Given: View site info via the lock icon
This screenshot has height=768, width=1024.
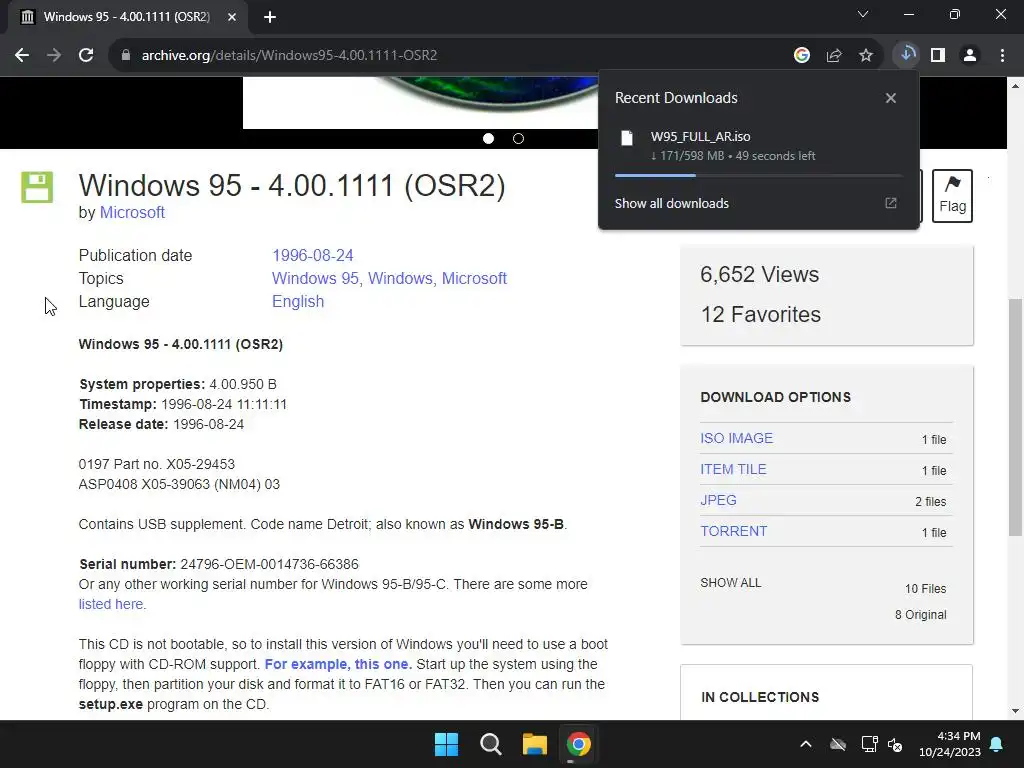Looking at the screenshot, I should coord(126,55).
